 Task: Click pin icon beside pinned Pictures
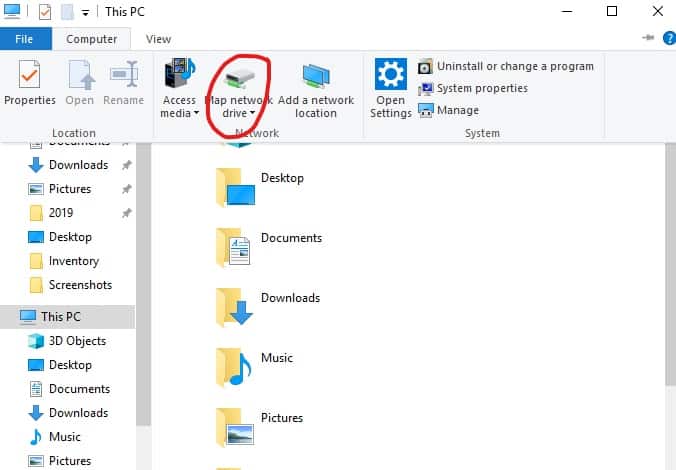126,189
